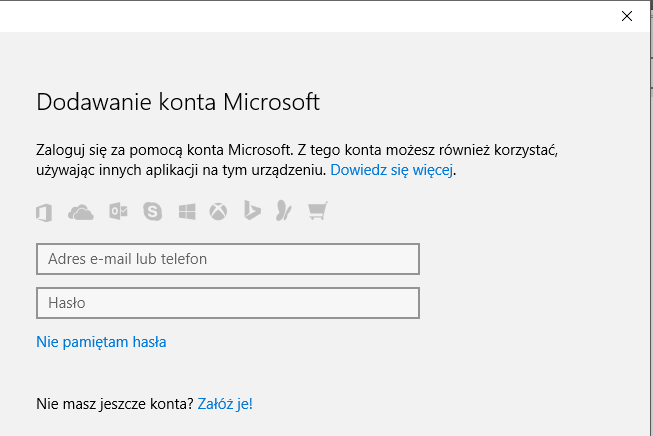Open the 'Załóż je!' sign-up link
The height and width of the screenshot is (436, 653).
225,404
